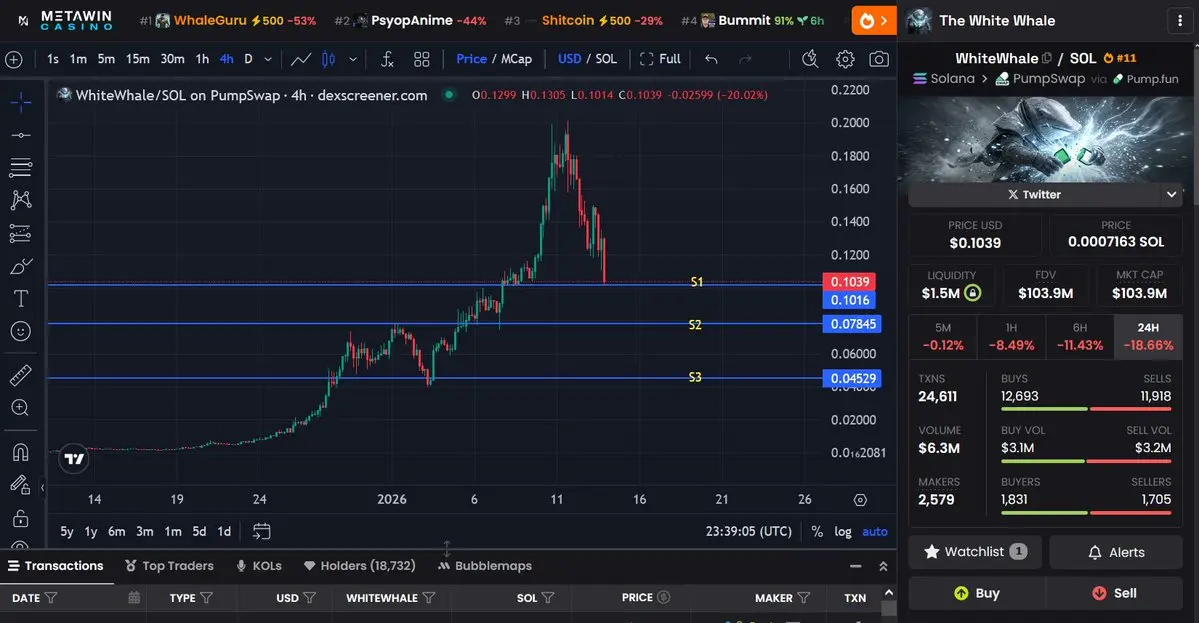
Task: Select the 24H stats tab
Action: point(1148,336)
